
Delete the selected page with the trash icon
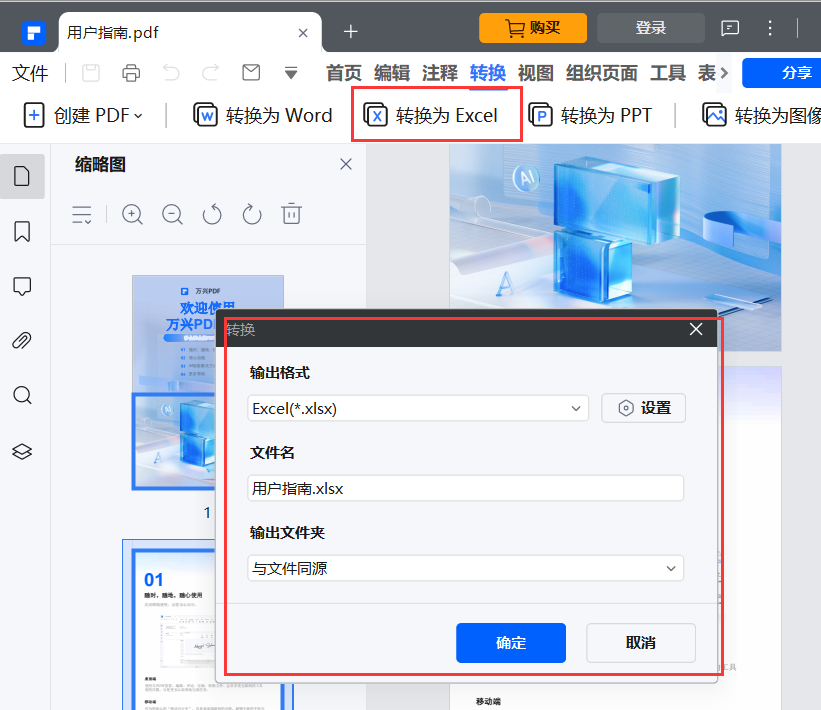[x=291, y=214]
